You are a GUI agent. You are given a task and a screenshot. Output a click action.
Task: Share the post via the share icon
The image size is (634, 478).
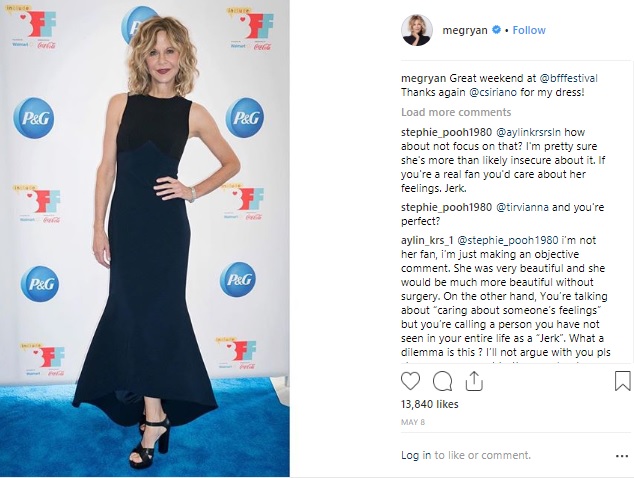(474, 381)
